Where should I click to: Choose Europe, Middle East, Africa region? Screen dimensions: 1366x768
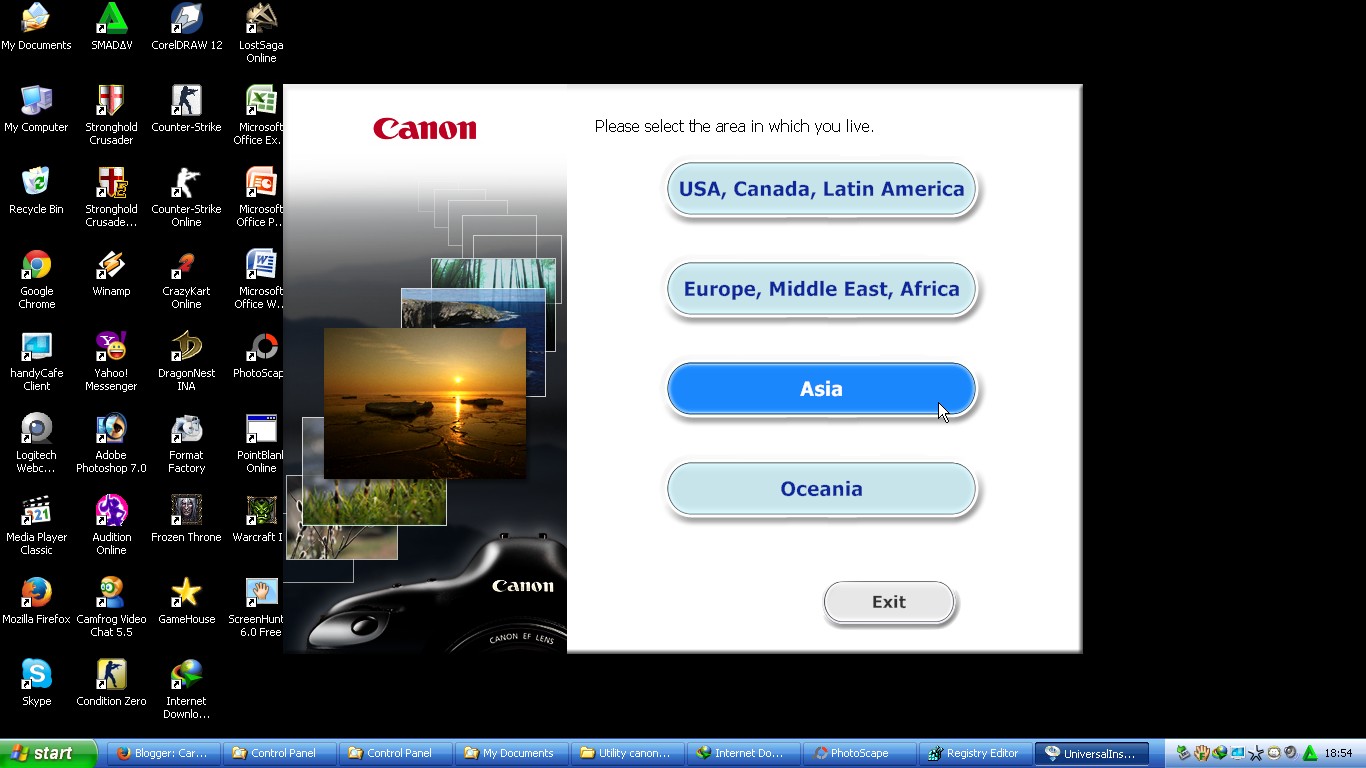point(821,289)
